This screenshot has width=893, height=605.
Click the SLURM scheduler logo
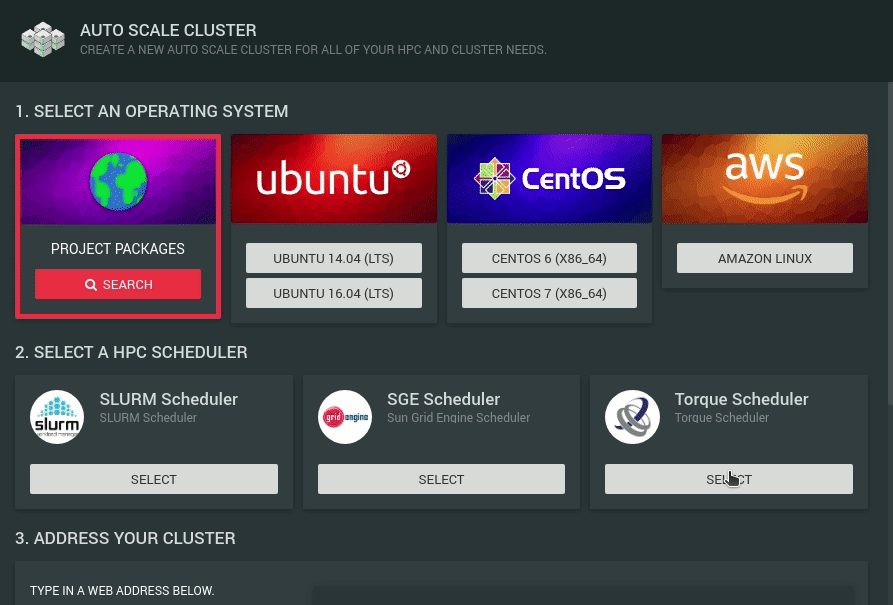click(57, 417)
